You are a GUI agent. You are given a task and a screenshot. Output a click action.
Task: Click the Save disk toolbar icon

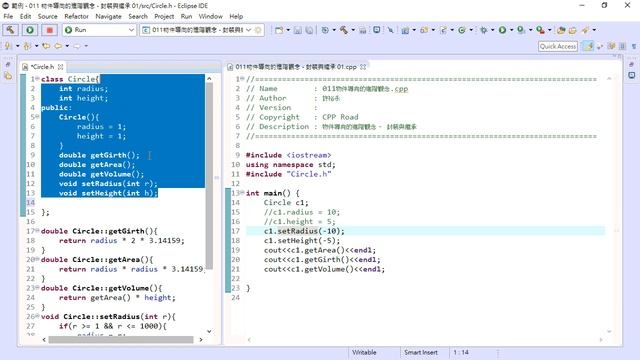tap(298, 30)
